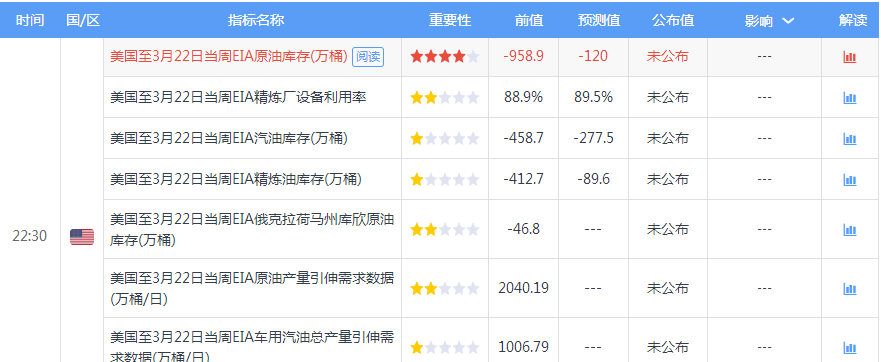Click the 时间 column header
Viewport: 881px width, 362px height.
point(29,21)
